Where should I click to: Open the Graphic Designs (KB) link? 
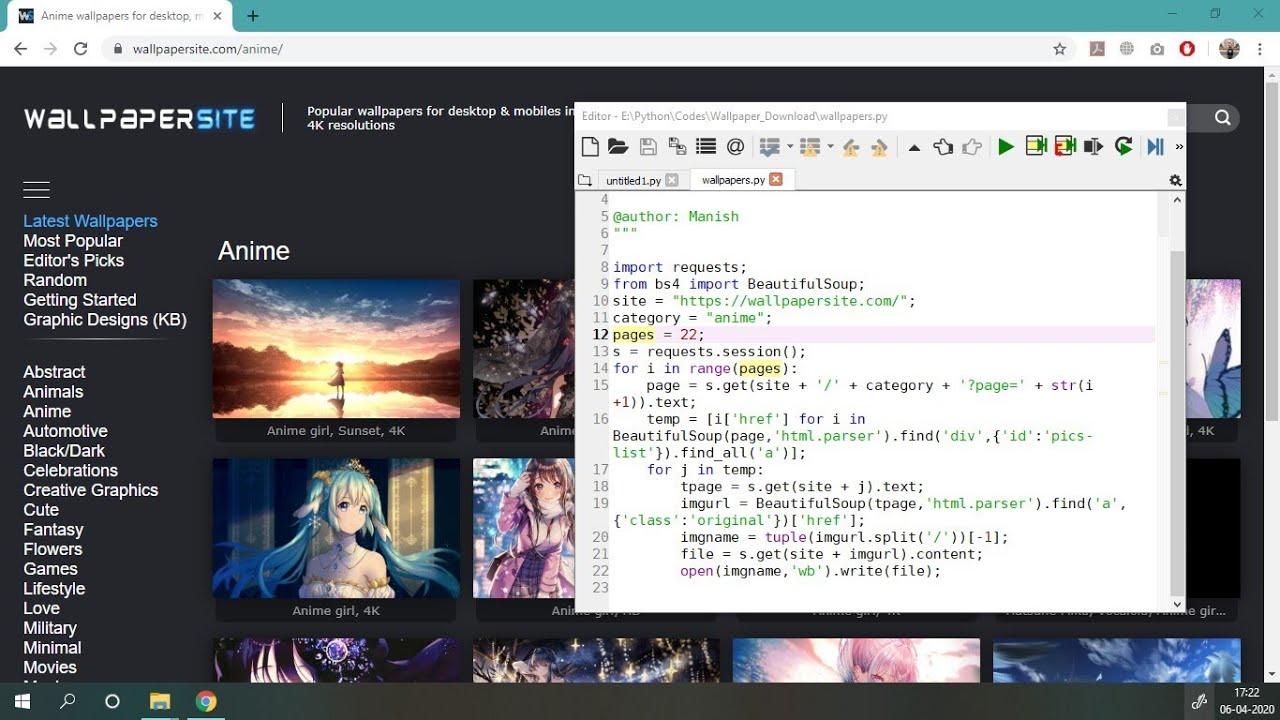tap(105, 320)
